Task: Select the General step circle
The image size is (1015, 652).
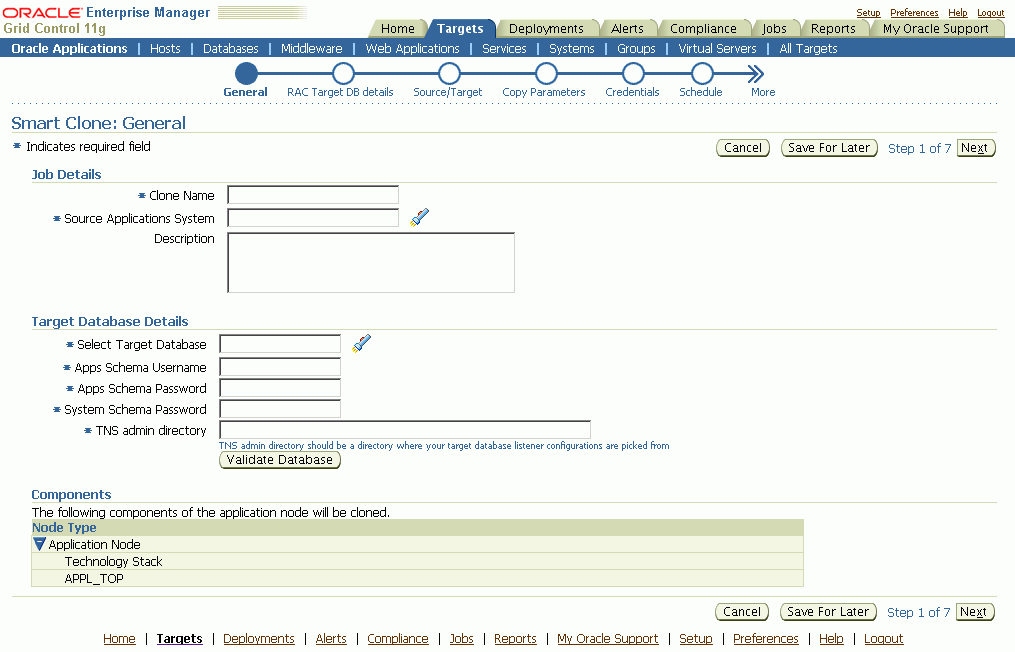Action: 246,74
